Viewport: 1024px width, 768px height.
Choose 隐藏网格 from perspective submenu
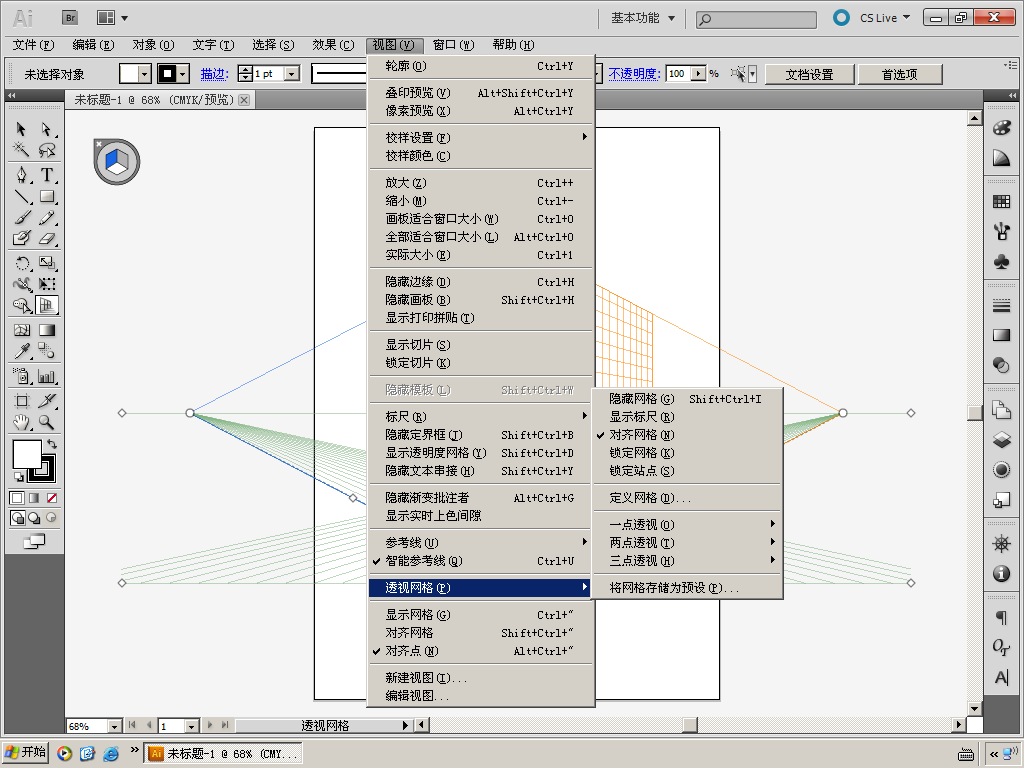pyautogui.click(x=642, y=399)
